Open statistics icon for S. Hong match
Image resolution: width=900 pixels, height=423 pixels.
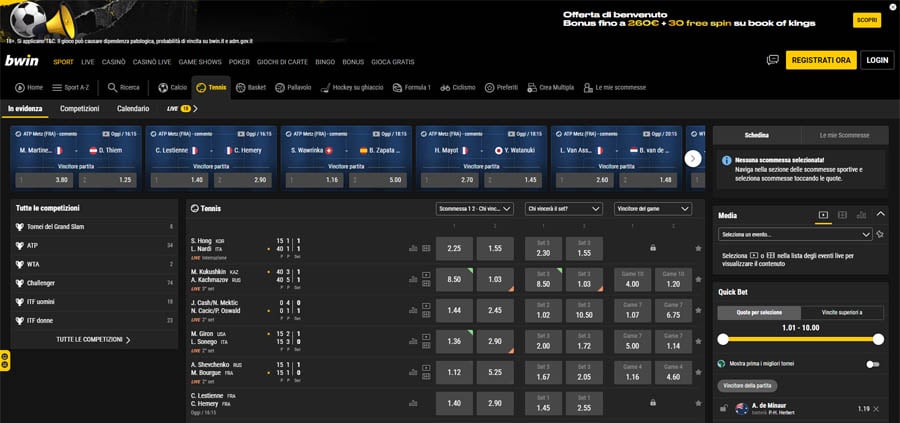413,249
